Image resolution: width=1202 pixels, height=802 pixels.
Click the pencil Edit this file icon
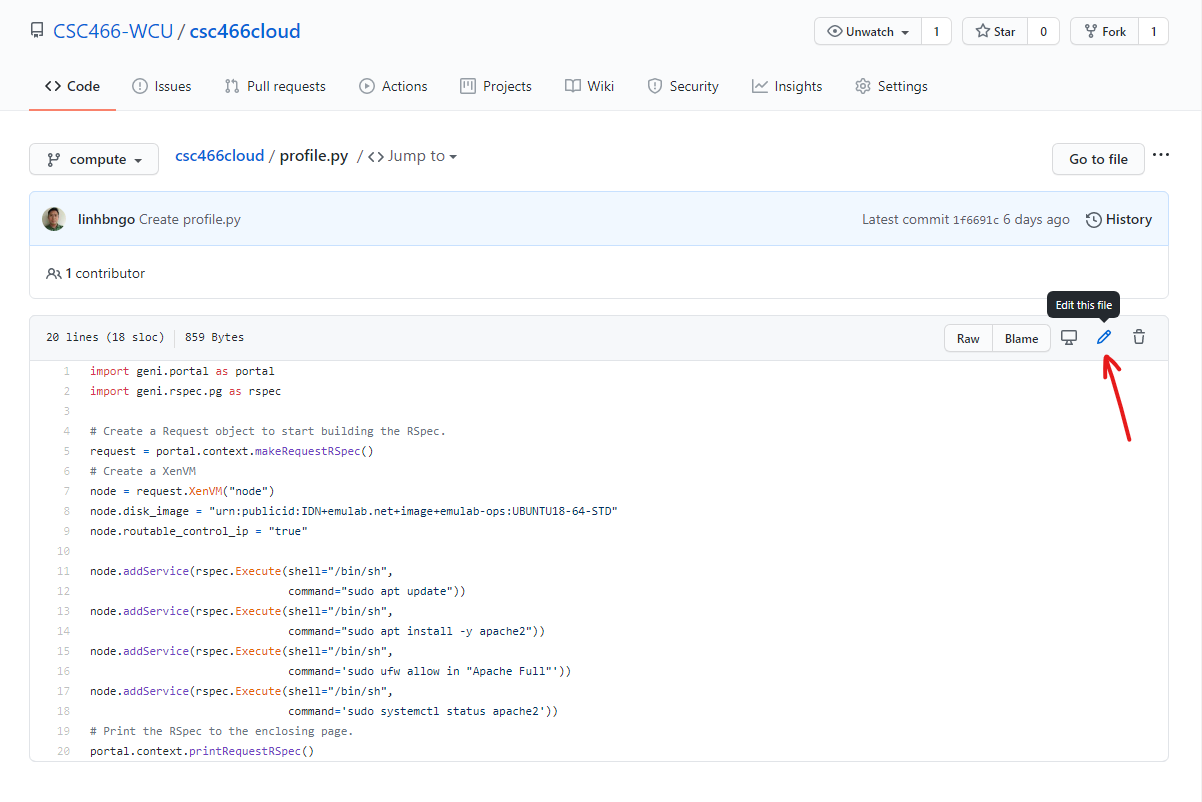[1104, 338]
